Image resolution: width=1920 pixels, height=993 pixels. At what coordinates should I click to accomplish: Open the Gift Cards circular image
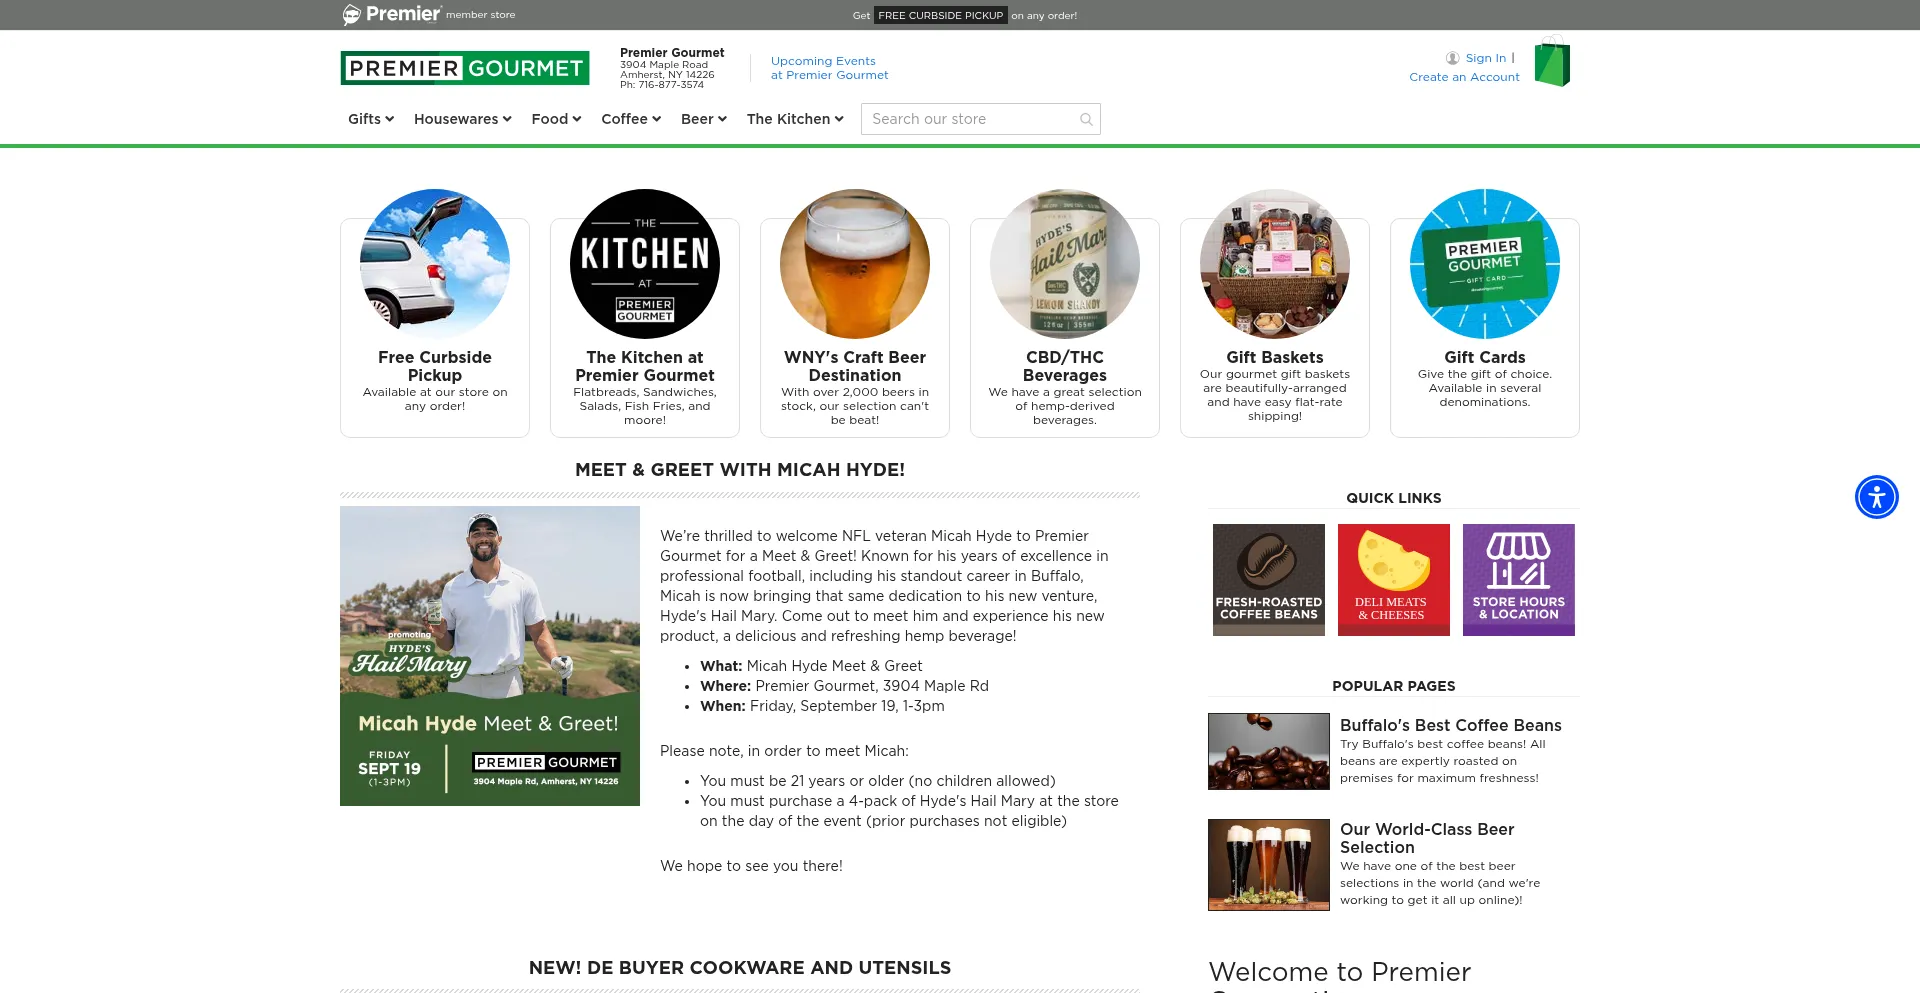tap(1484, 264)
